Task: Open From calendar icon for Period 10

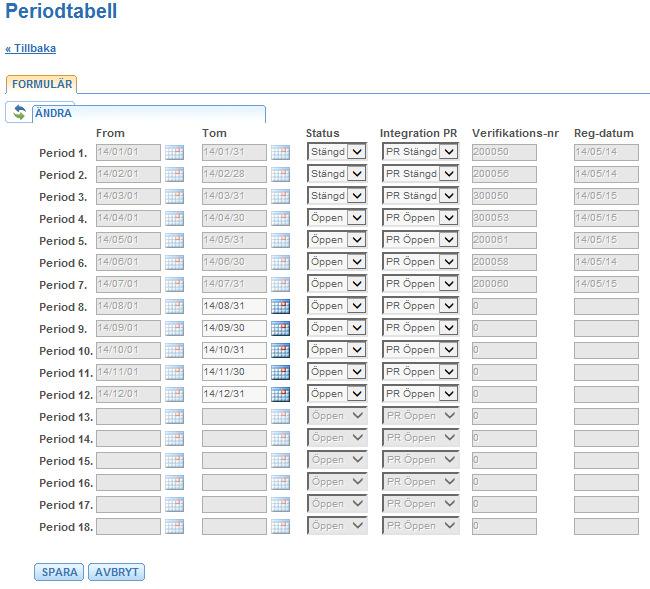Action: coord(175,350)
